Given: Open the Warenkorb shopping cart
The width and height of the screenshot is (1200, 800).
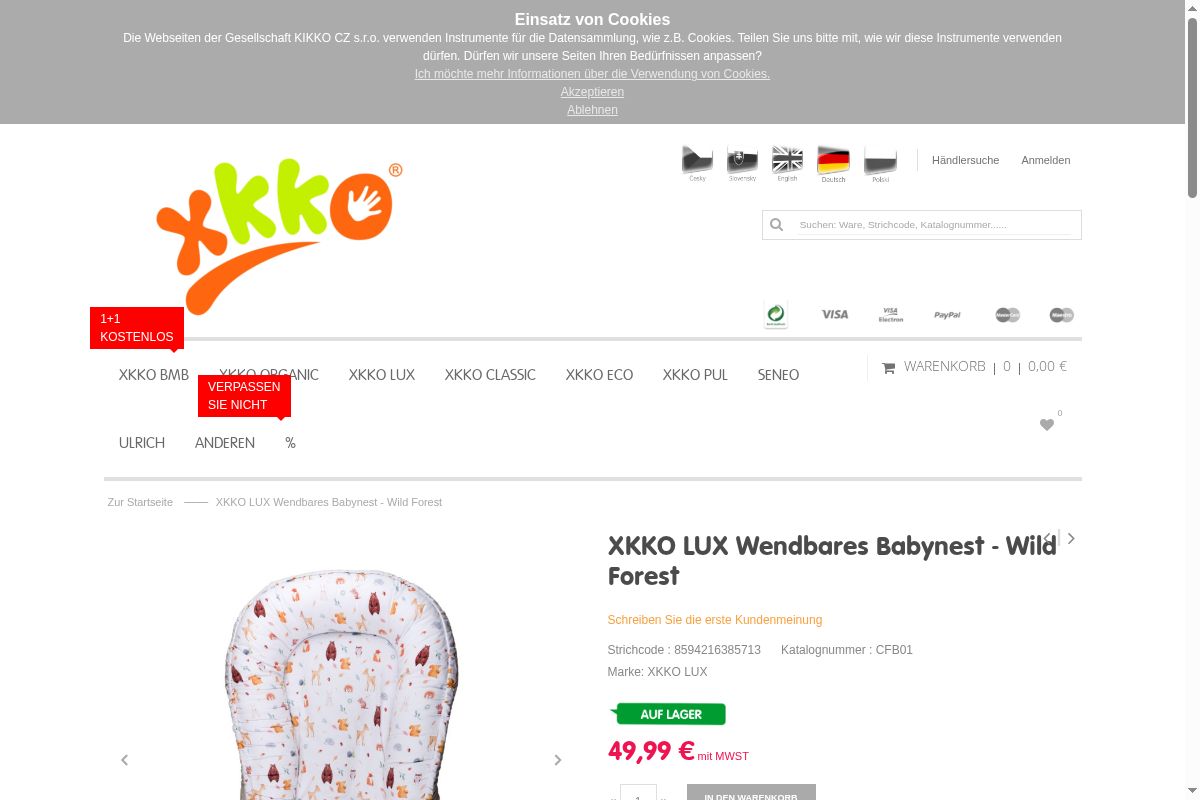Looking at the screenshot, I should click(974, 367).
